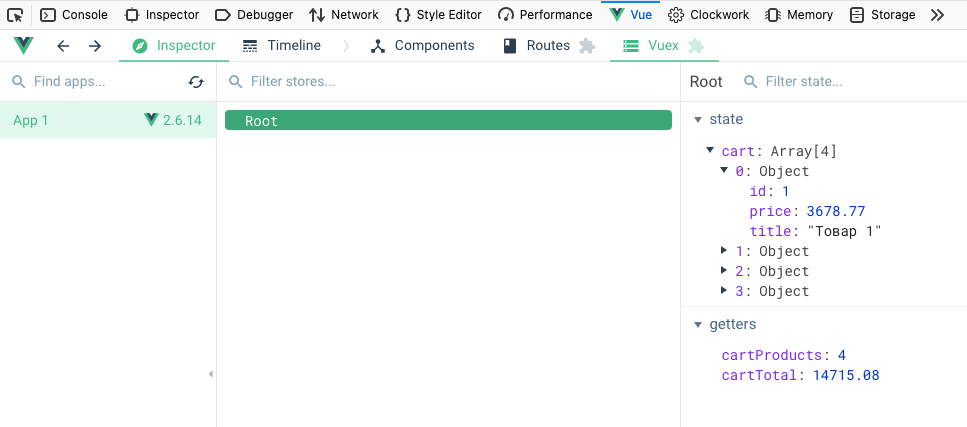This screenshot has height=427, width=967.
Task: Select App 1 in apps list
Action: (x=108, y=120)
